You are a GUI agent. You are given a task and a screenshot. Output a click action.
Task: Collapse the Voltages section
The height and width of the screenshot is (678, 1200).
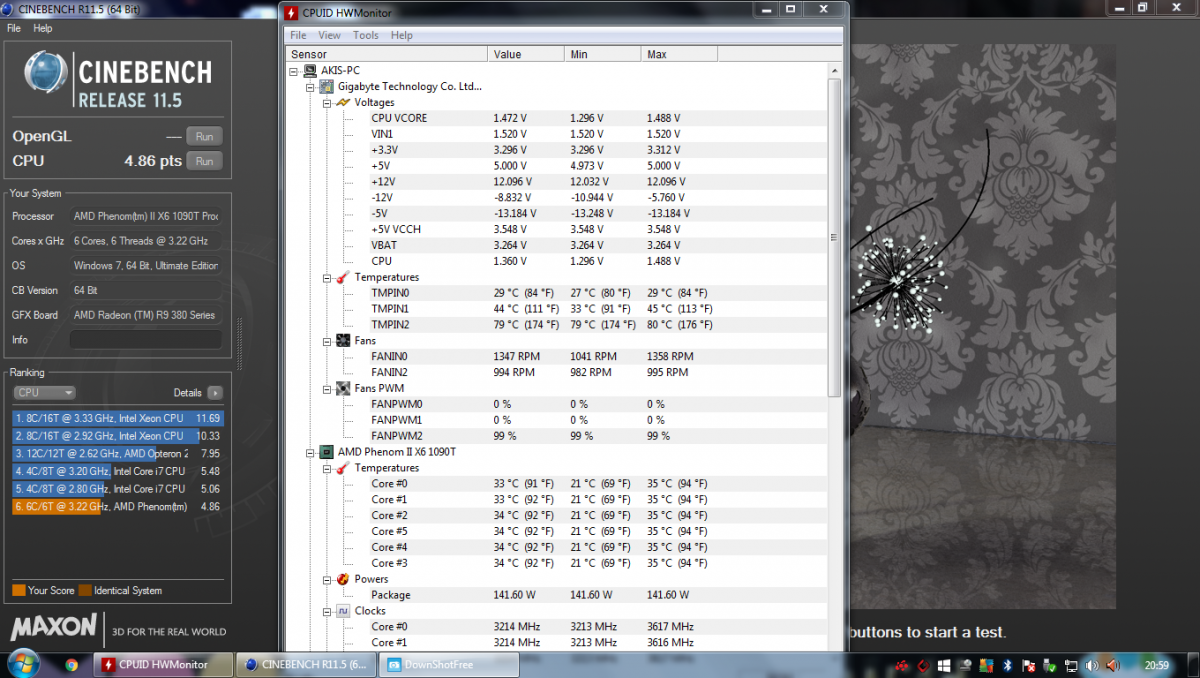pos(327,102)
